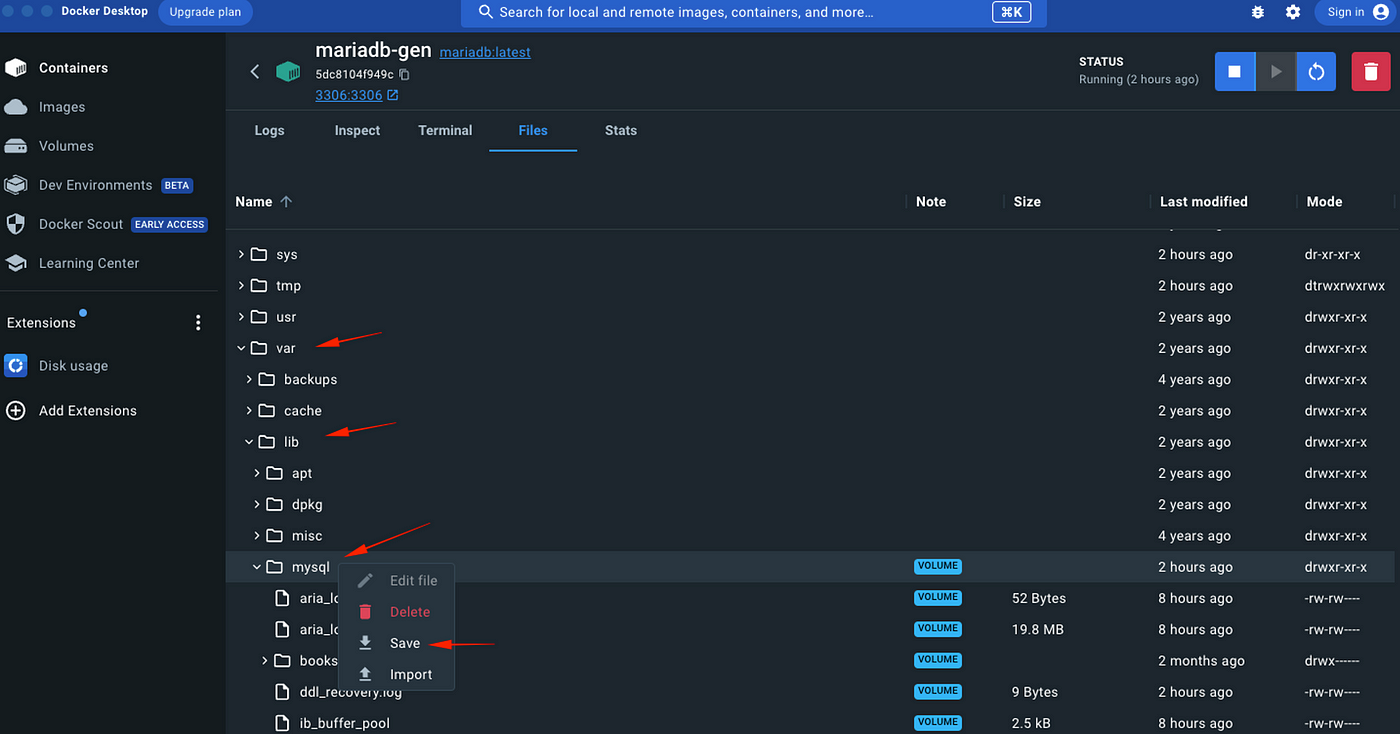Delete the container with red trash button

(x=1371, y=72)
